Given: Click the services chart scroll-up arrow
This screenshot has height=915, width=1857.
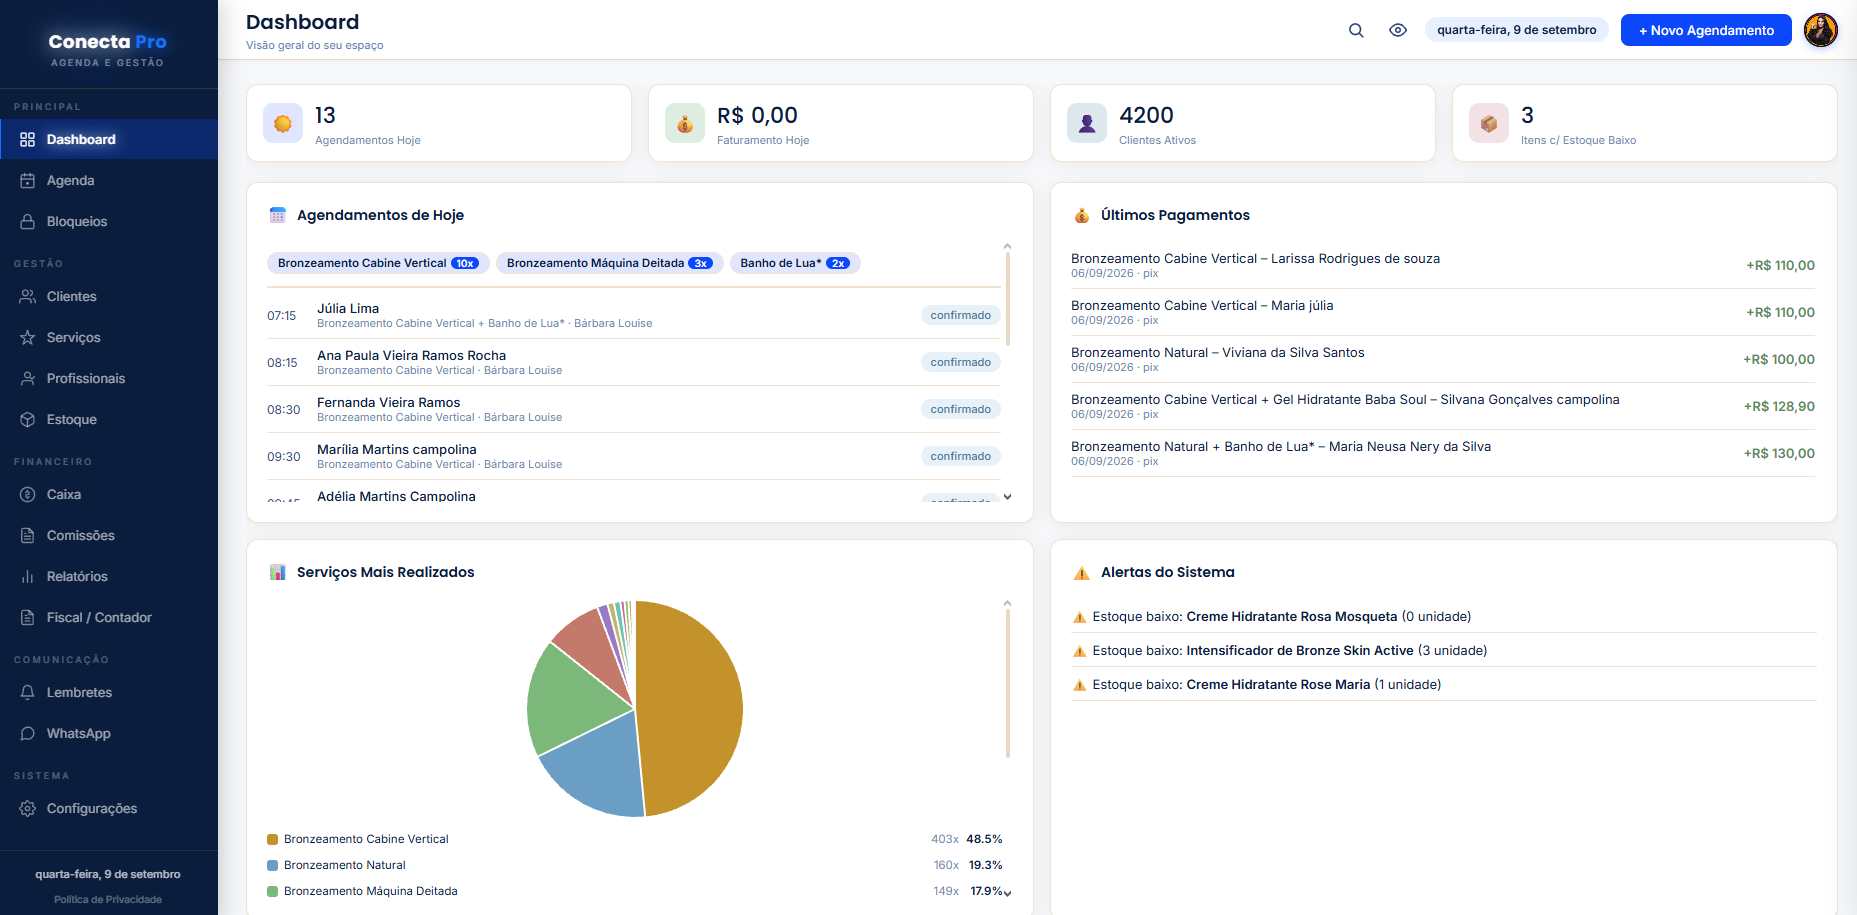Looking at the screenshot, I should (1007, 603).
